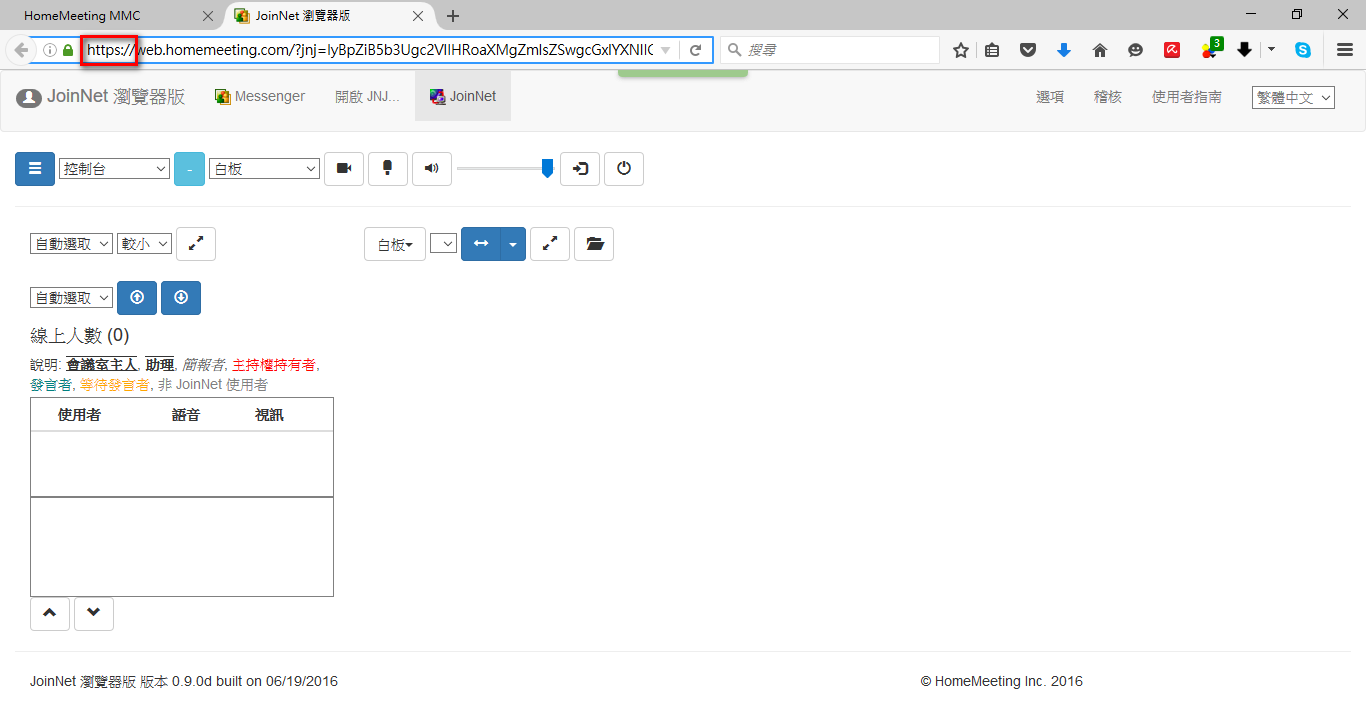Image resolution: width=1366 pixels, height=728 pixels.
Task: Open the 繁體中文 language dropdown
Action: pyautogui.click(x=1293, y=98)
